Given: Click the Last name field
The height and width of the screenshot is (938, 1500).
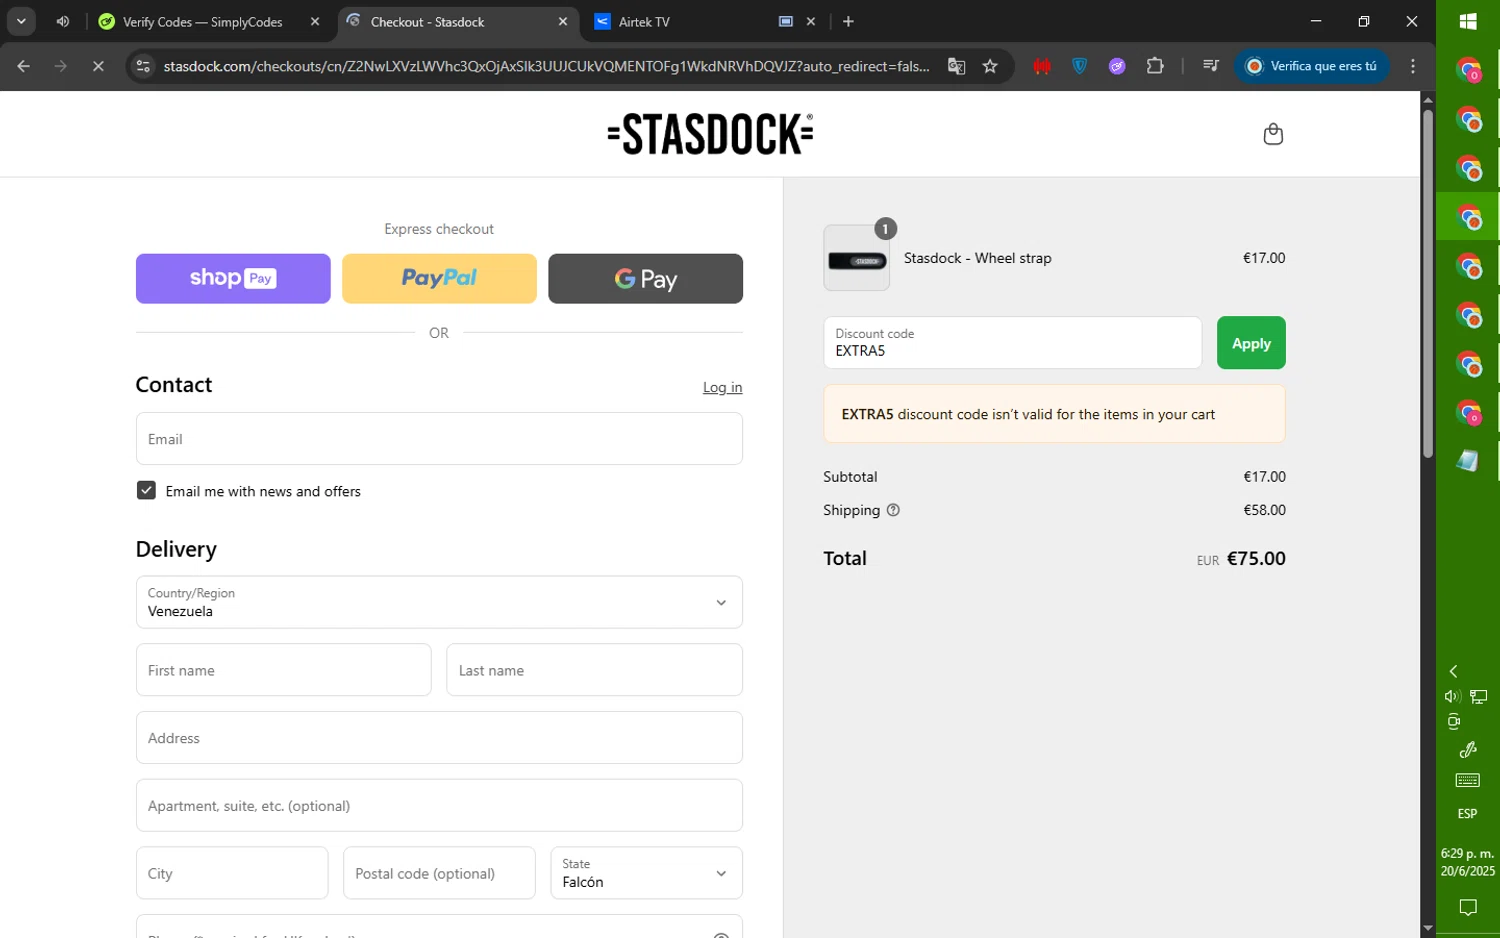Looking at the screenshot, I should [594, 670].
